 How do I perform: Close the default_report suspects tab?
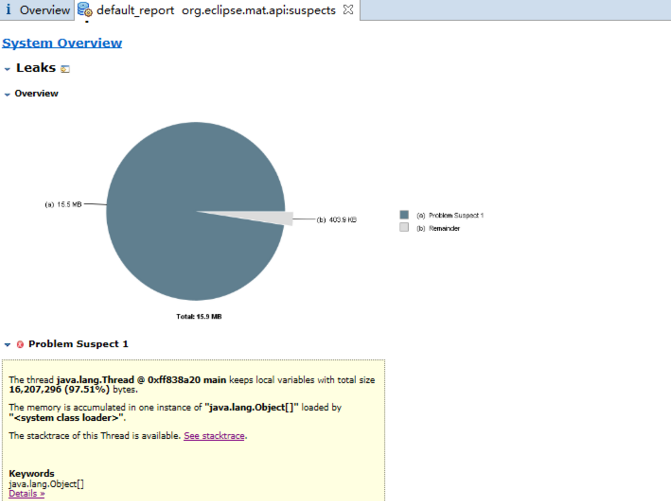pyautogui.click(x=348, y=10)
